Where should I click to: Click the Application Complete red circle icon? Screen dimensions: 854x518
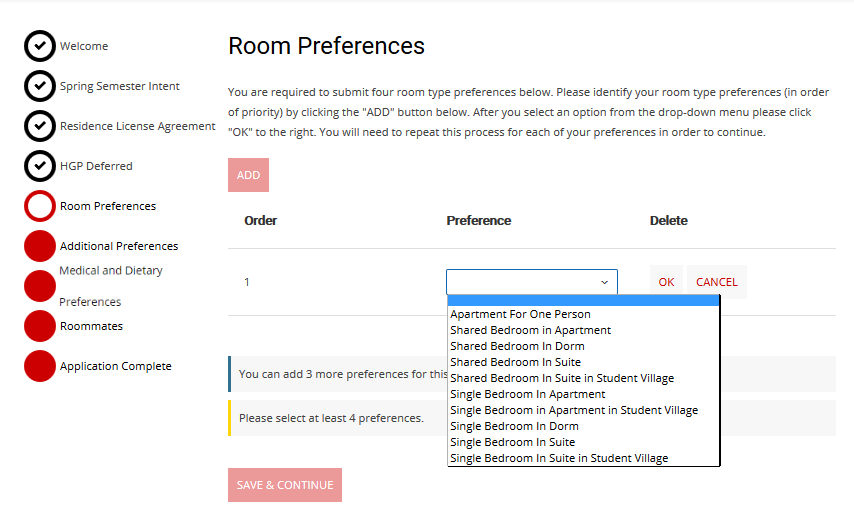(39, 366)
